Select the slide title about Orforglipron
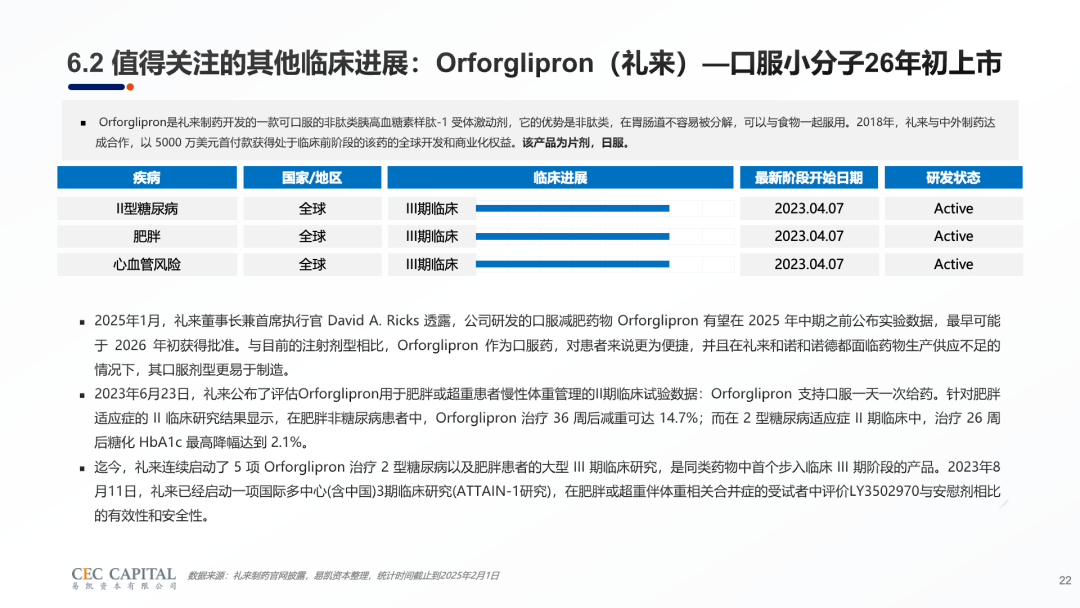The width and height of the screenshot is (1080, 608). point(534,62)
